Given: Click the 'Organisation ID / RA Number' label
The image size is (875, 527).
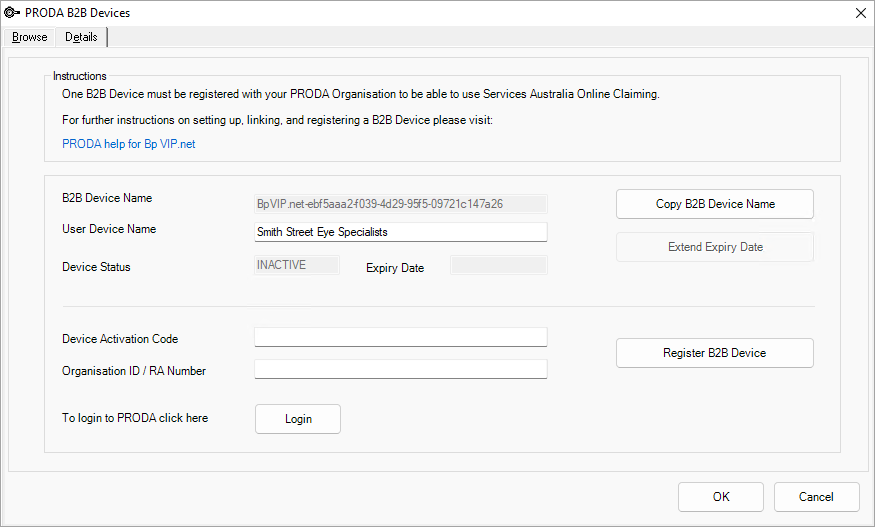Looking at the screenshot, I should [134, 371].
